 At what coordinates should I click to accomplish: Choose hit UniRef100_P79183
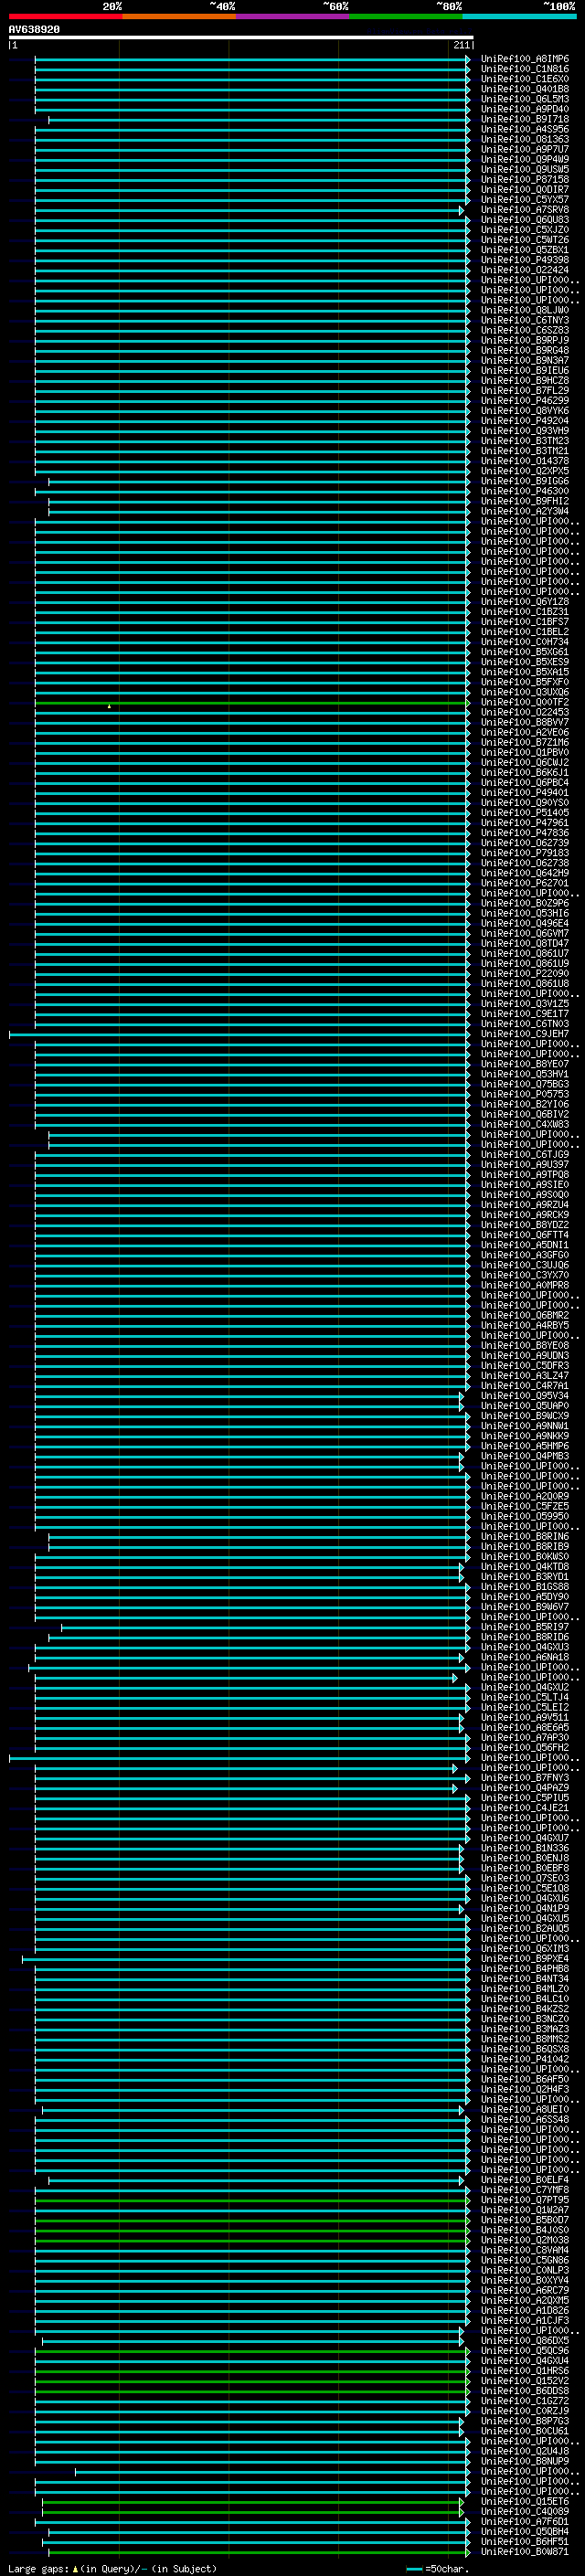point(525,853)
